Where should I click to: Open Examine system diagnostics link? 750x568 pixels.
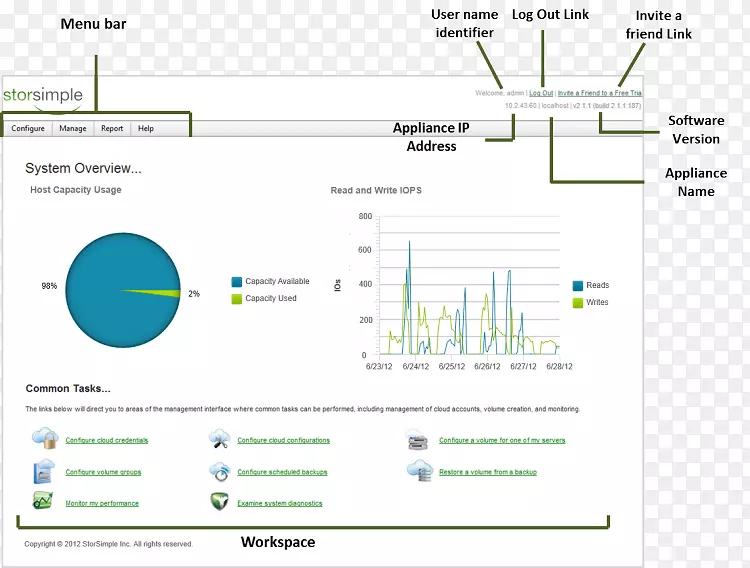click(x=280, y=503)
